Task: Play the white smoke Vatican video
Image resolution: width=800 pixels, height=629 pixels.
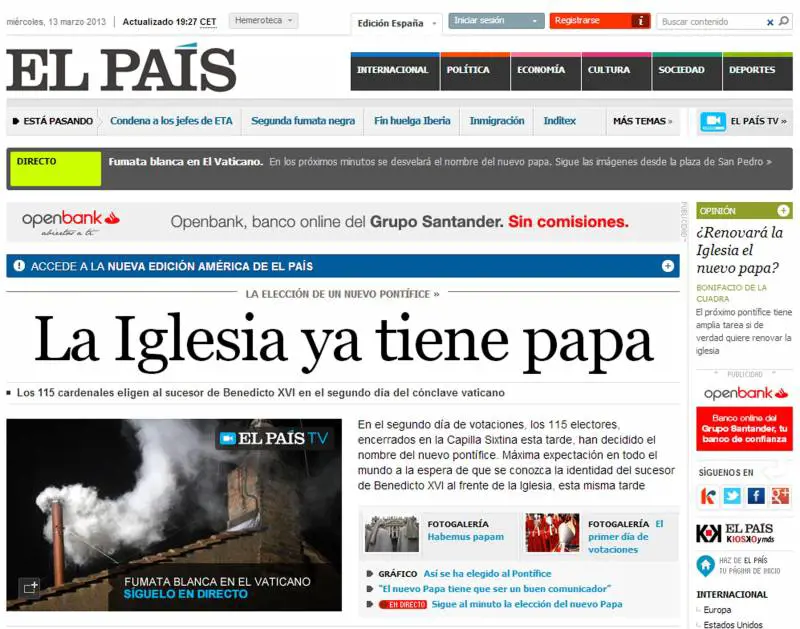Action: (x=174, y=515)
